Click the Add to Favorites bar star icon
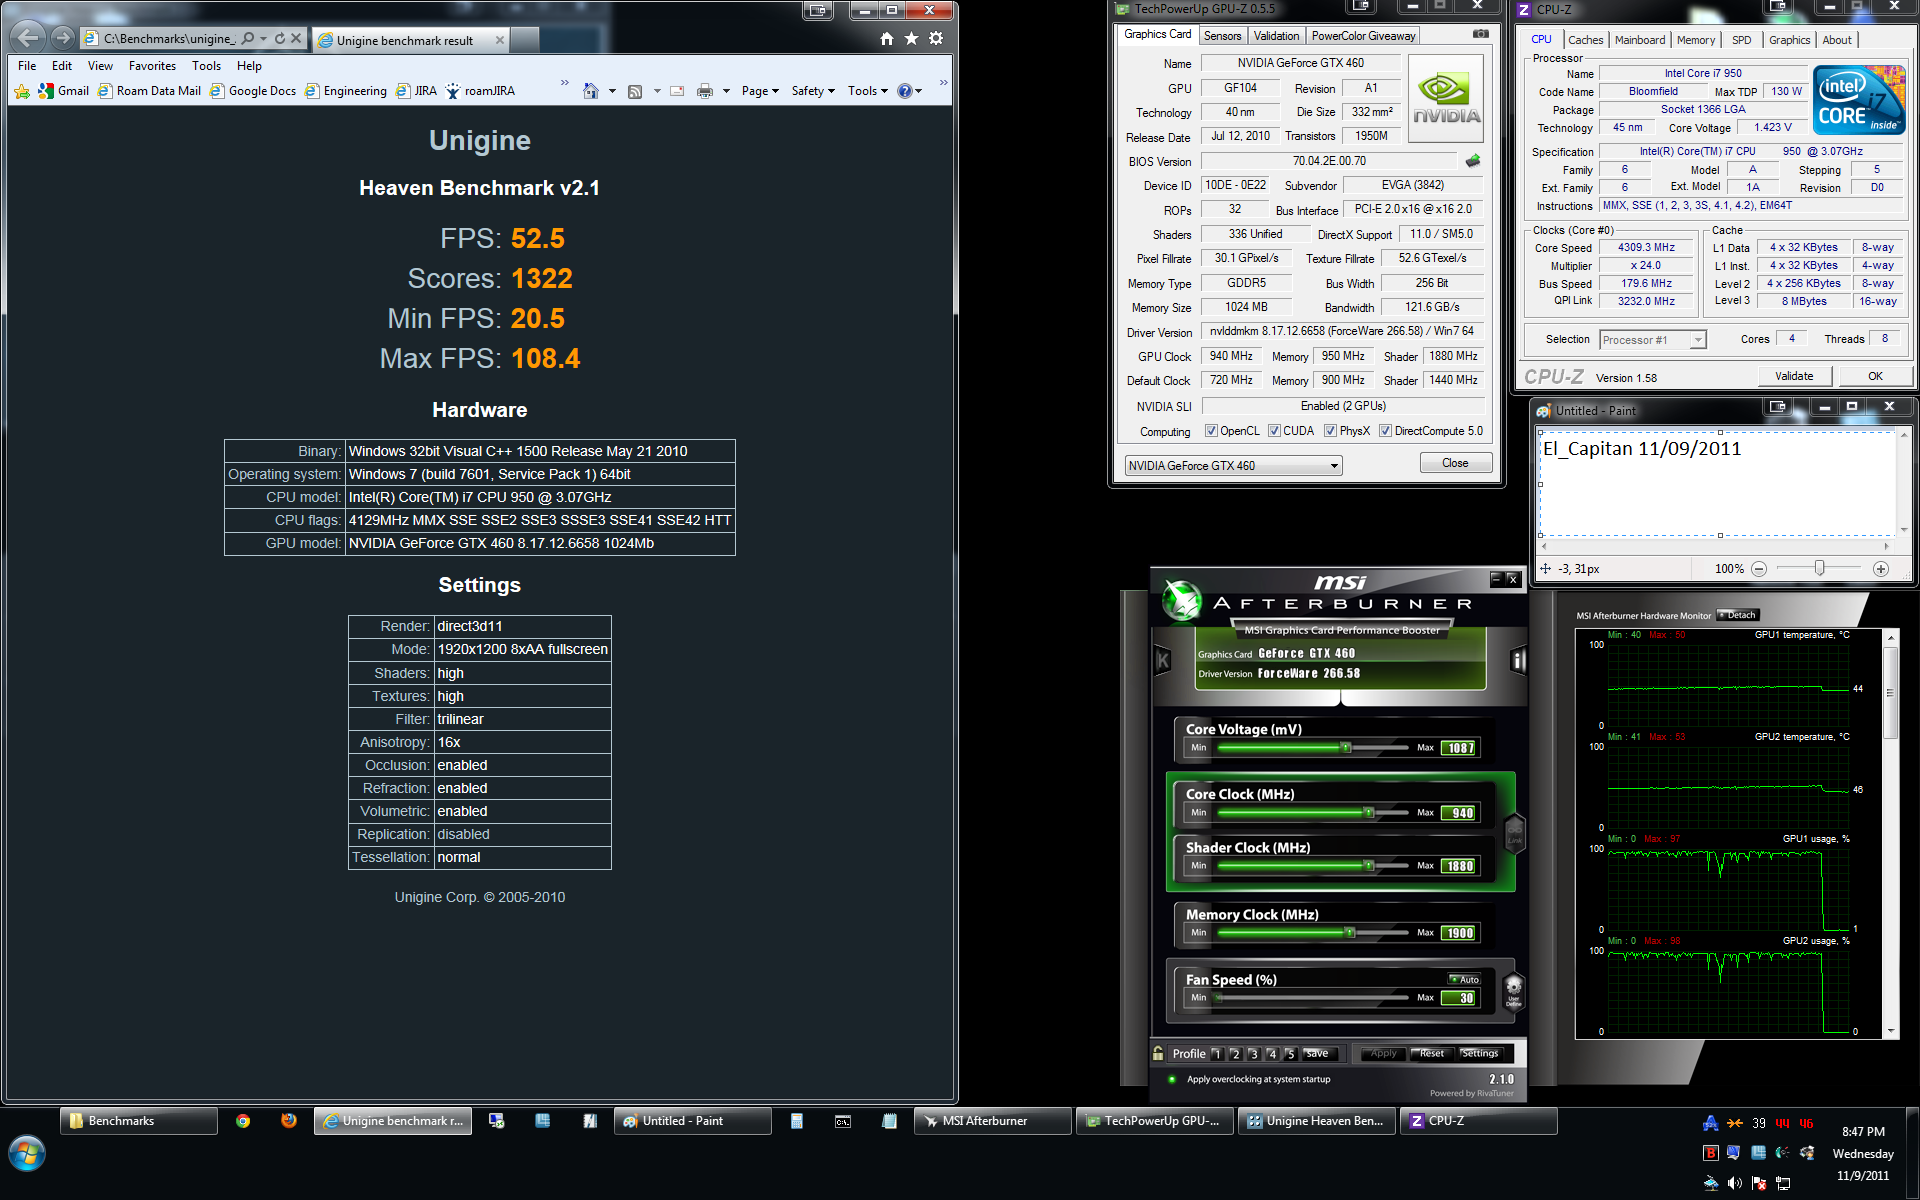The width and height of the screenshot is (1920, 1200). coord(22,91)
